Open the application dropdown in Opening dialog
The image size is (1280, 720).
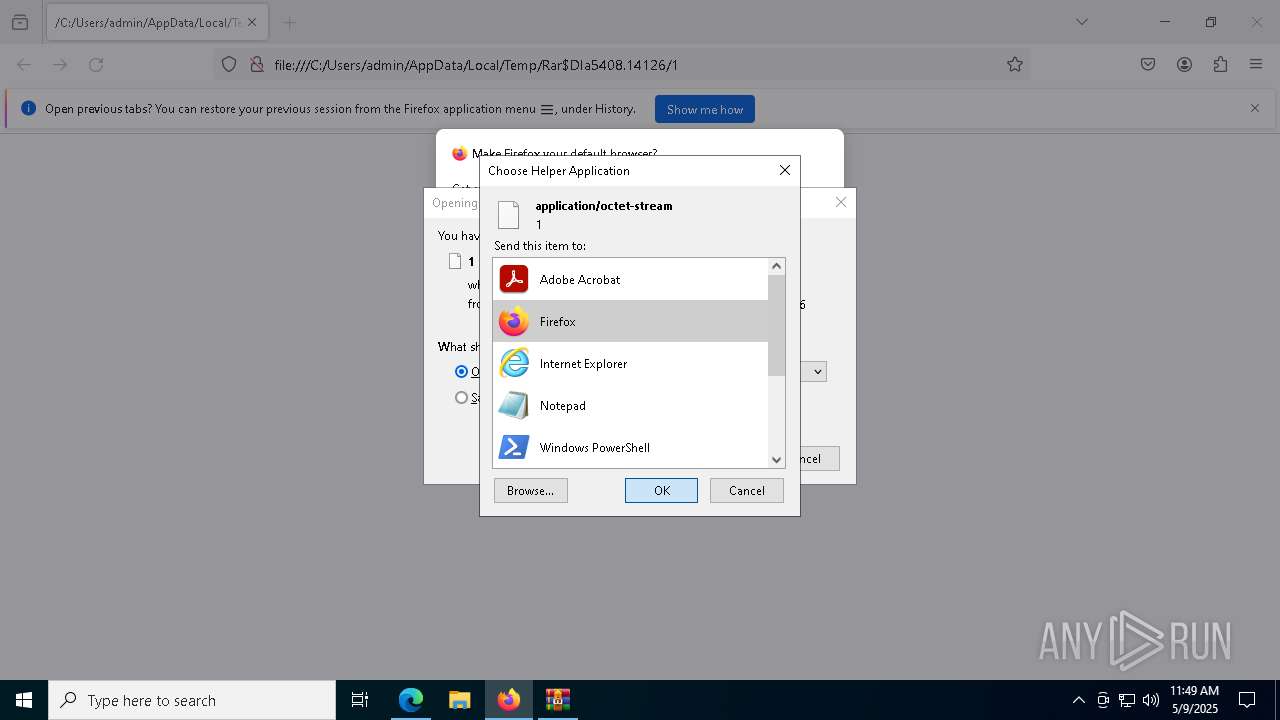pos(817,371)
